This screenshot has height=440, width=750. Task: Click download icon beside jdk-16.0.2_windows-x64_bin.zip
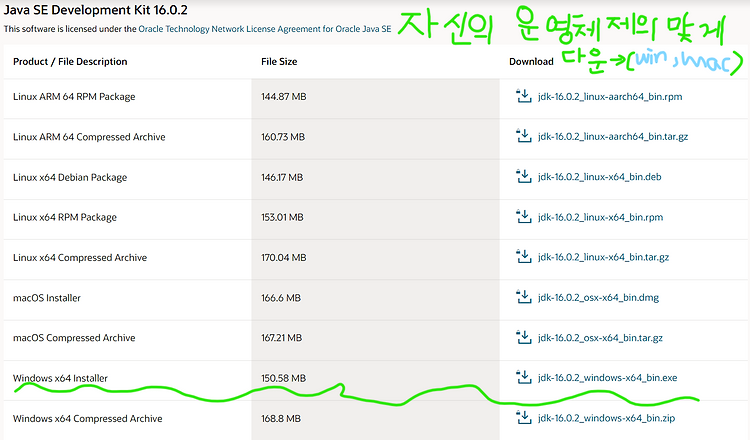[524, 418]
